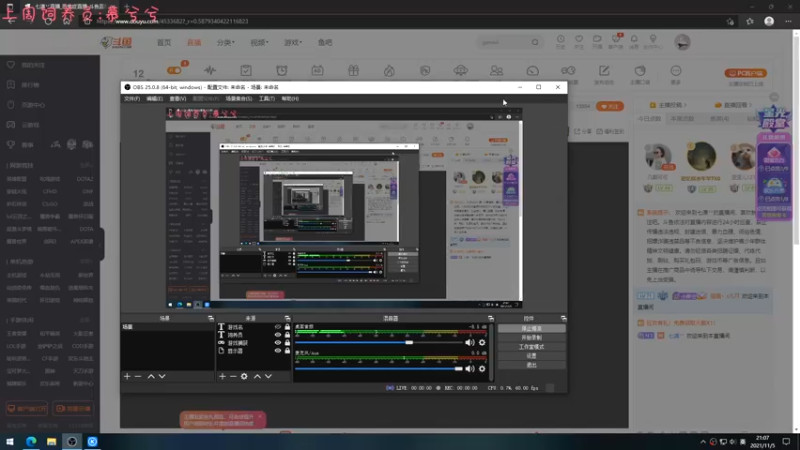Collapse the Douyu left sidebar handle
800x450 pixels.
click(x=102, y=244)
